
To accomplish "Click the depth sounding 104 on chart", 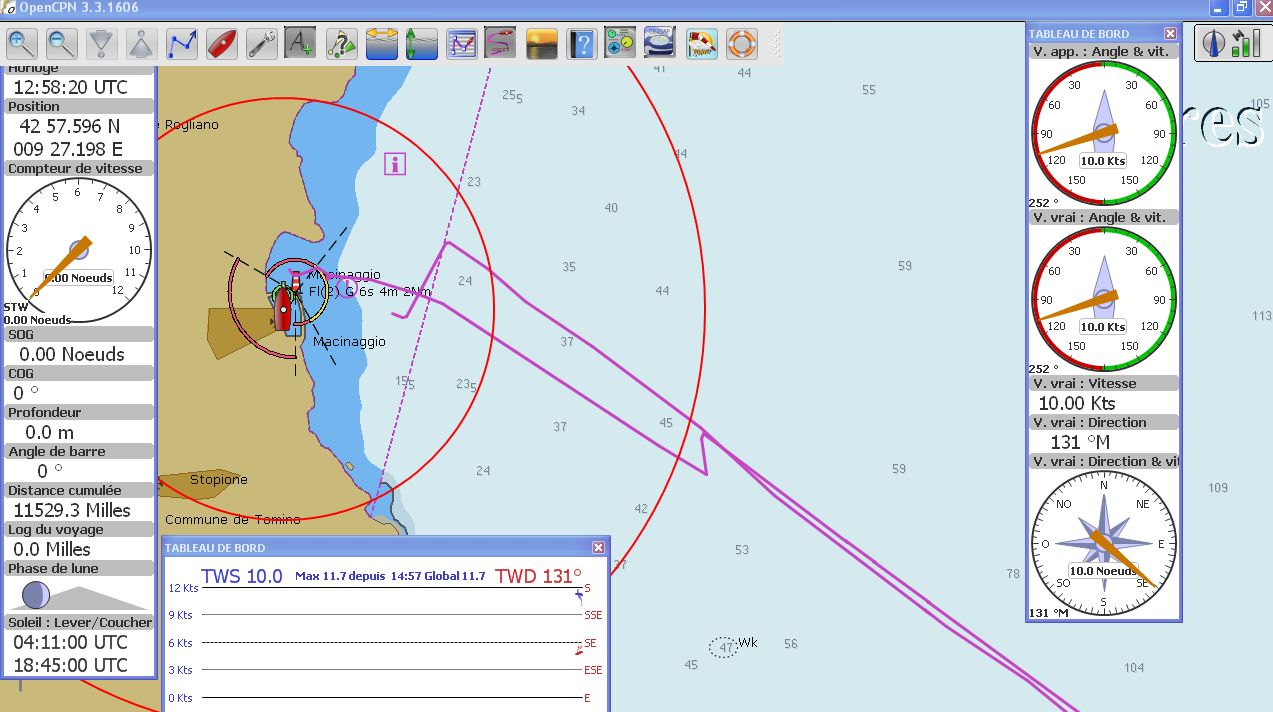I will tap(1134, 668).
